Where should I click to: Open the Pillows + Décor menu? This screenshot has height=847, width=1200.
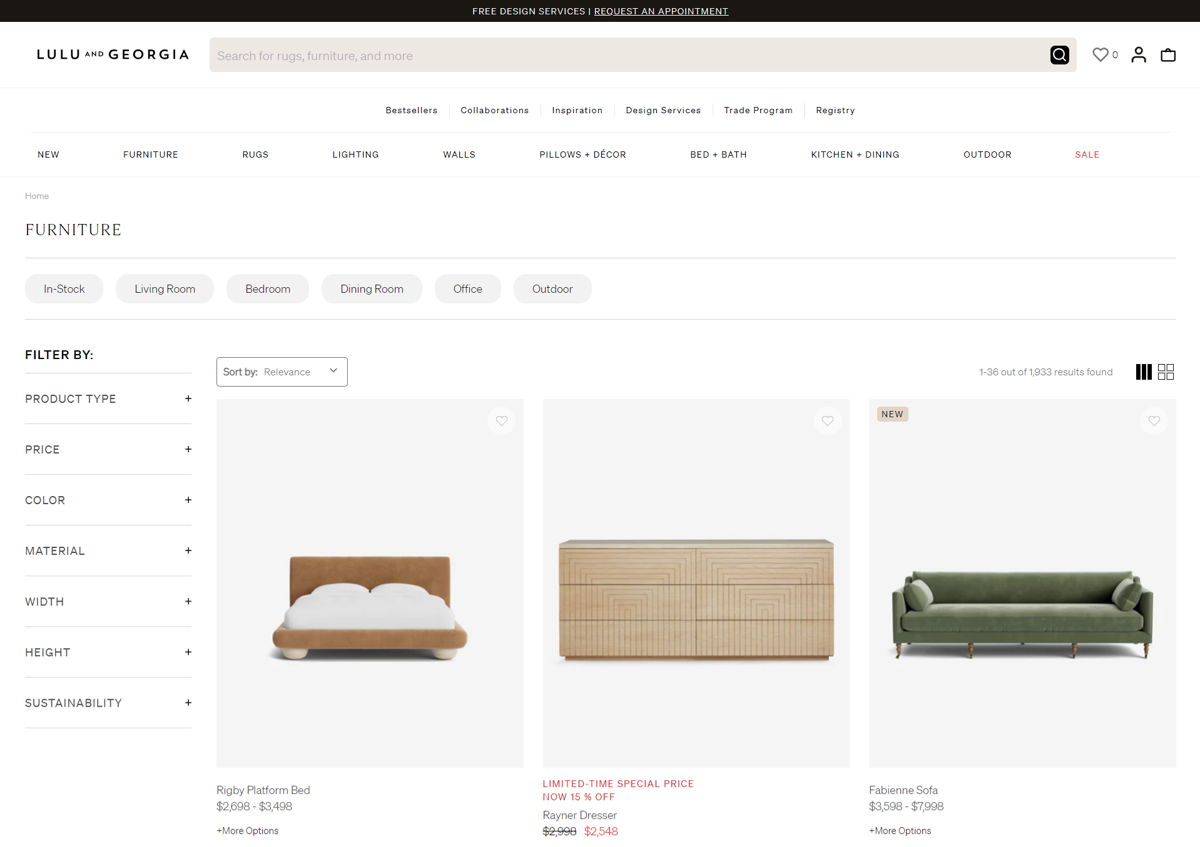pyautogui.click(x=583, y=155)
